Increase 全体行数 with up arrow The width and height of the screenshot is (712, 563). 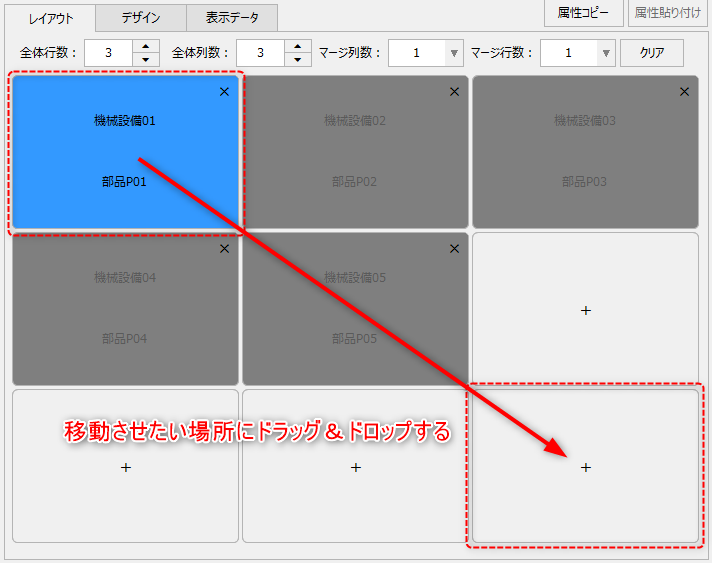(x=146, y=46)
